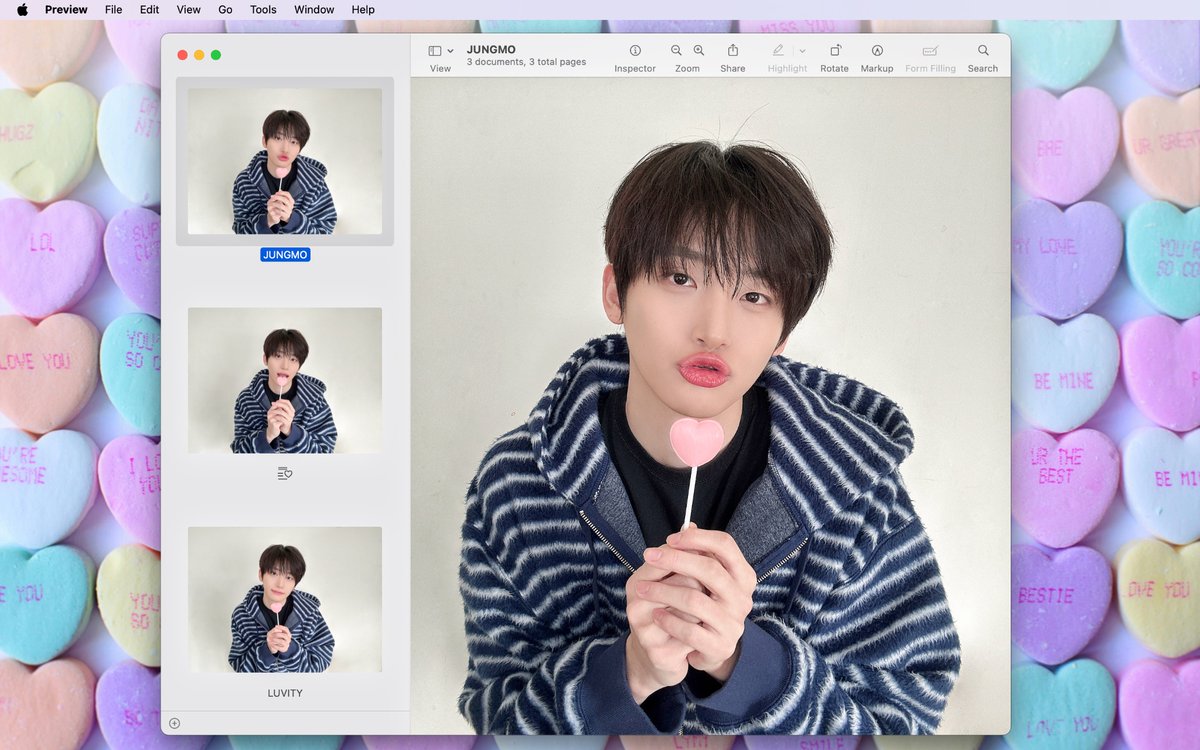Select the Highlight pen tool

point(778,50)
